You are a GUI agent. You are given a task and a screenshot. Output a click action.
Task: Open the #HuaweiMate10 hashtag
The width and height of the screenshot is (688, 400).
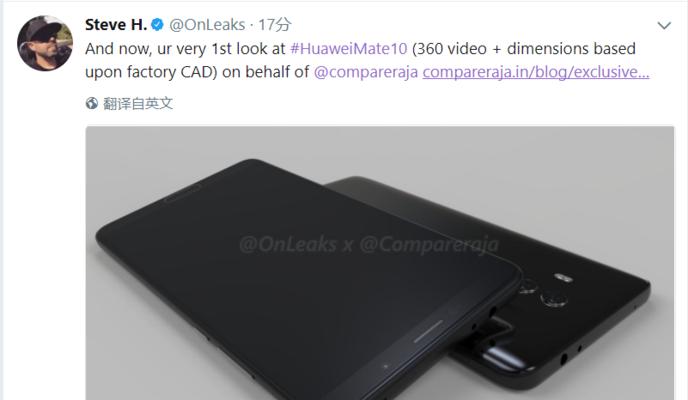(x=349, y=49)
